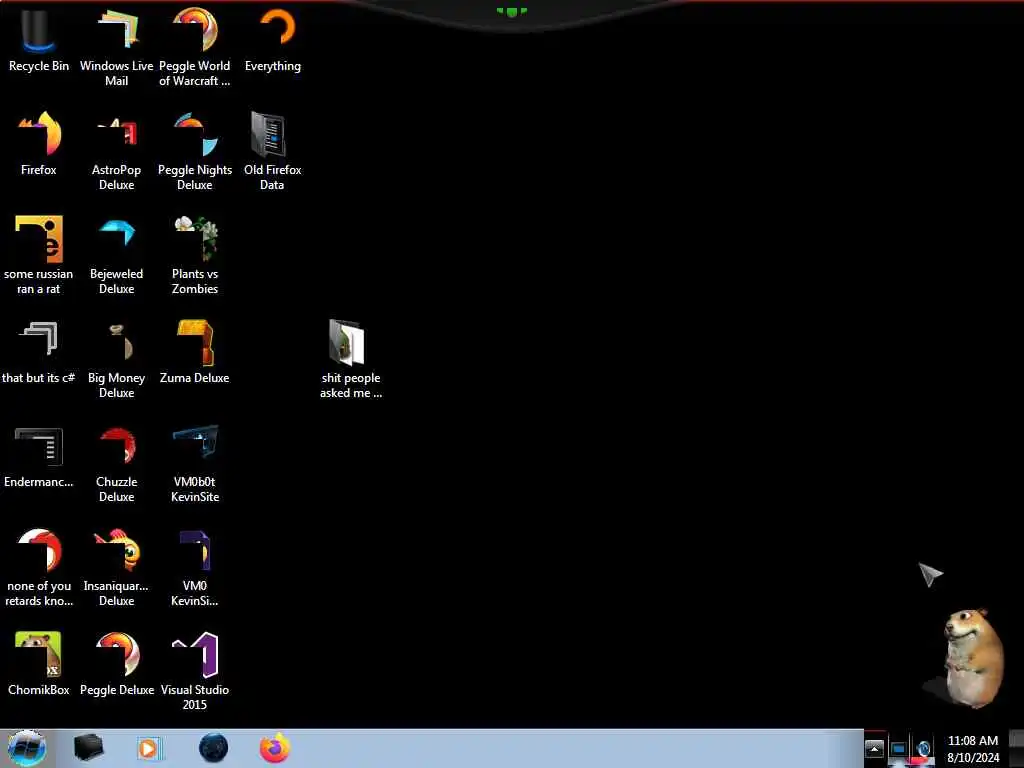Select the Plants vs Zombies shortcut
This screenshot has width=1024, height=768.
[x=195, y=254]
